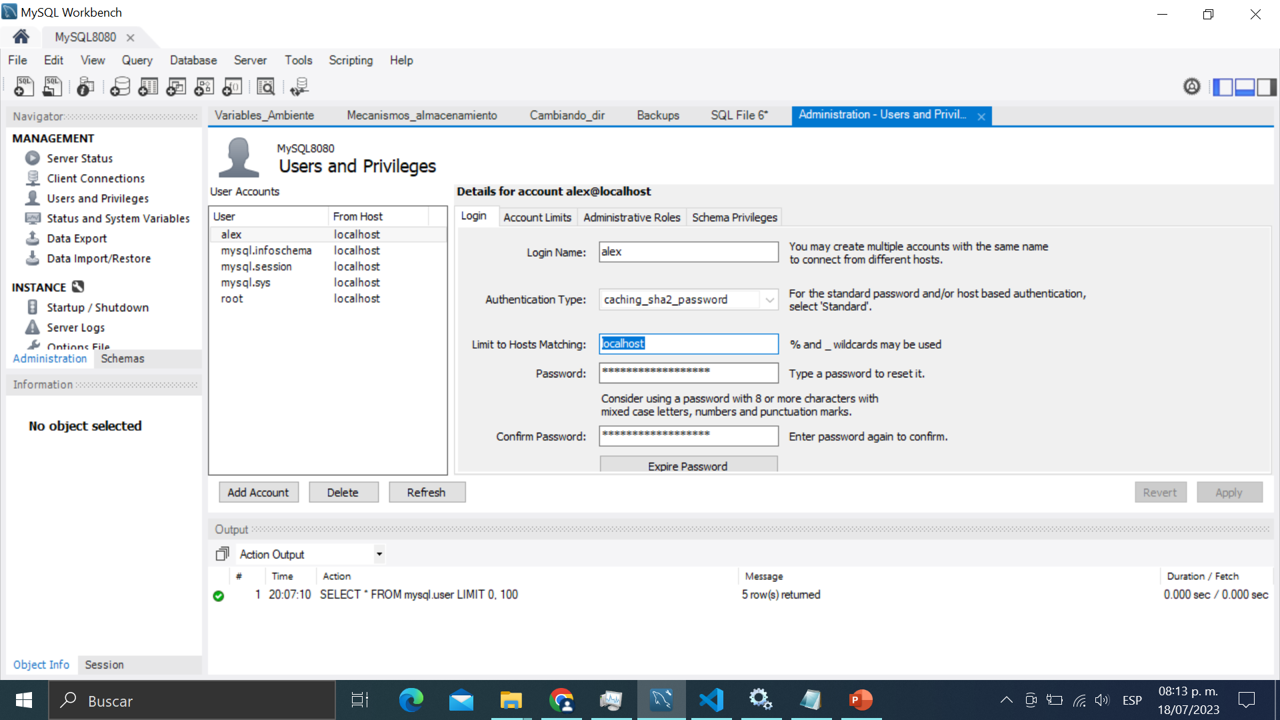Viewport: 1280px width, 720px height.
Task: Click the Add Account button
Action: pos(258,492)
